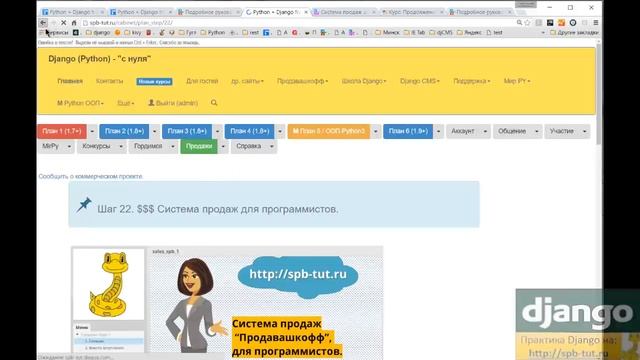640x360 pixels.
Task: Open the Chrome hamburger menu
Action: pos(596,23)
